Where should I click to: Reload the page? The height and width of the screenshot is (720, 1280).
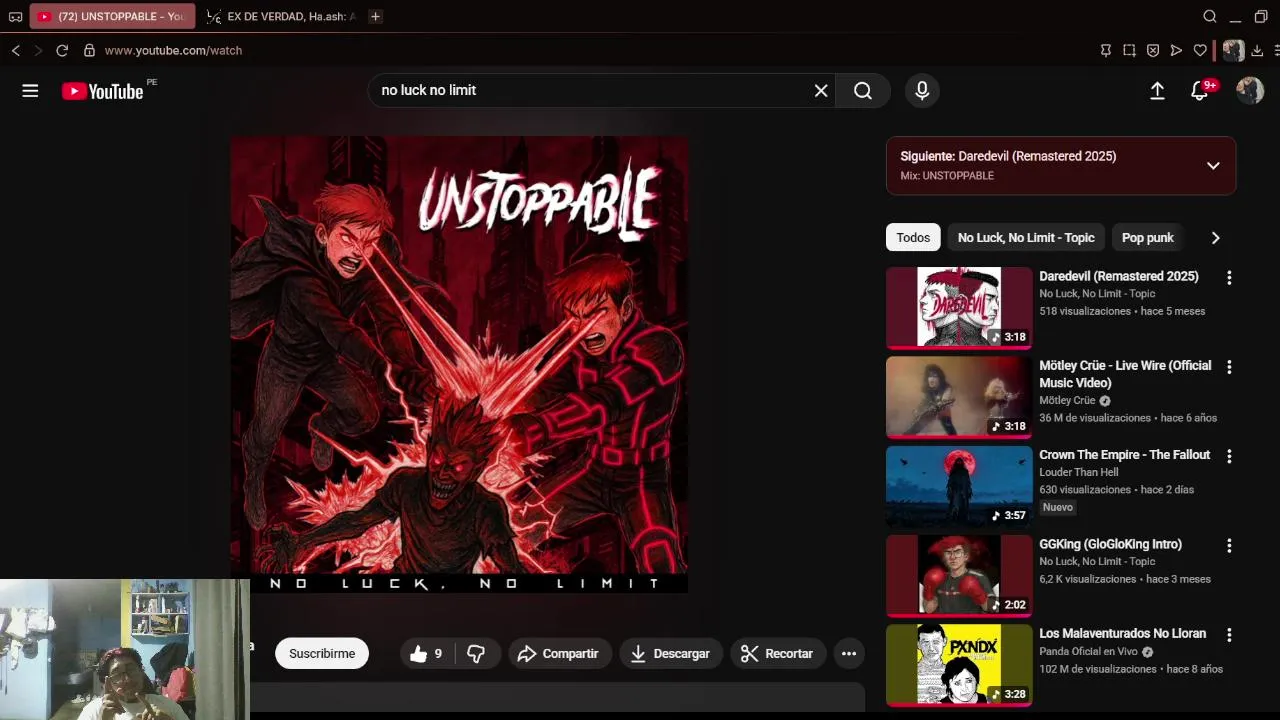pyautogui.click(x=62, y=50)
